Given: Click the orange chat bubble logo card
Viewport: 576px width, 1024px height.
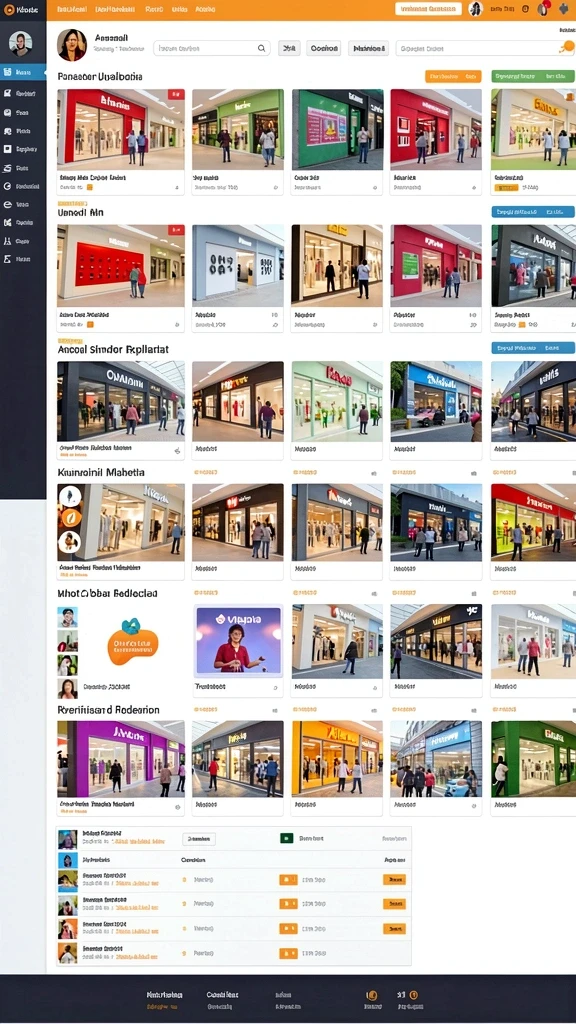Looking at the screenshot, I should 133,642.
